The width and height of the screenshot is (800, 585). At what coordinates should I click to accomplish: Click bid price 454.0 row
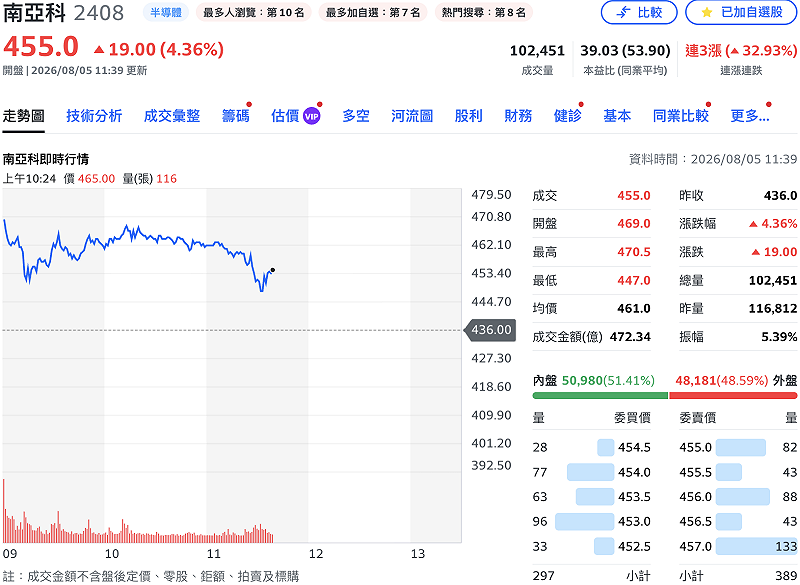(x=591, y=472)
